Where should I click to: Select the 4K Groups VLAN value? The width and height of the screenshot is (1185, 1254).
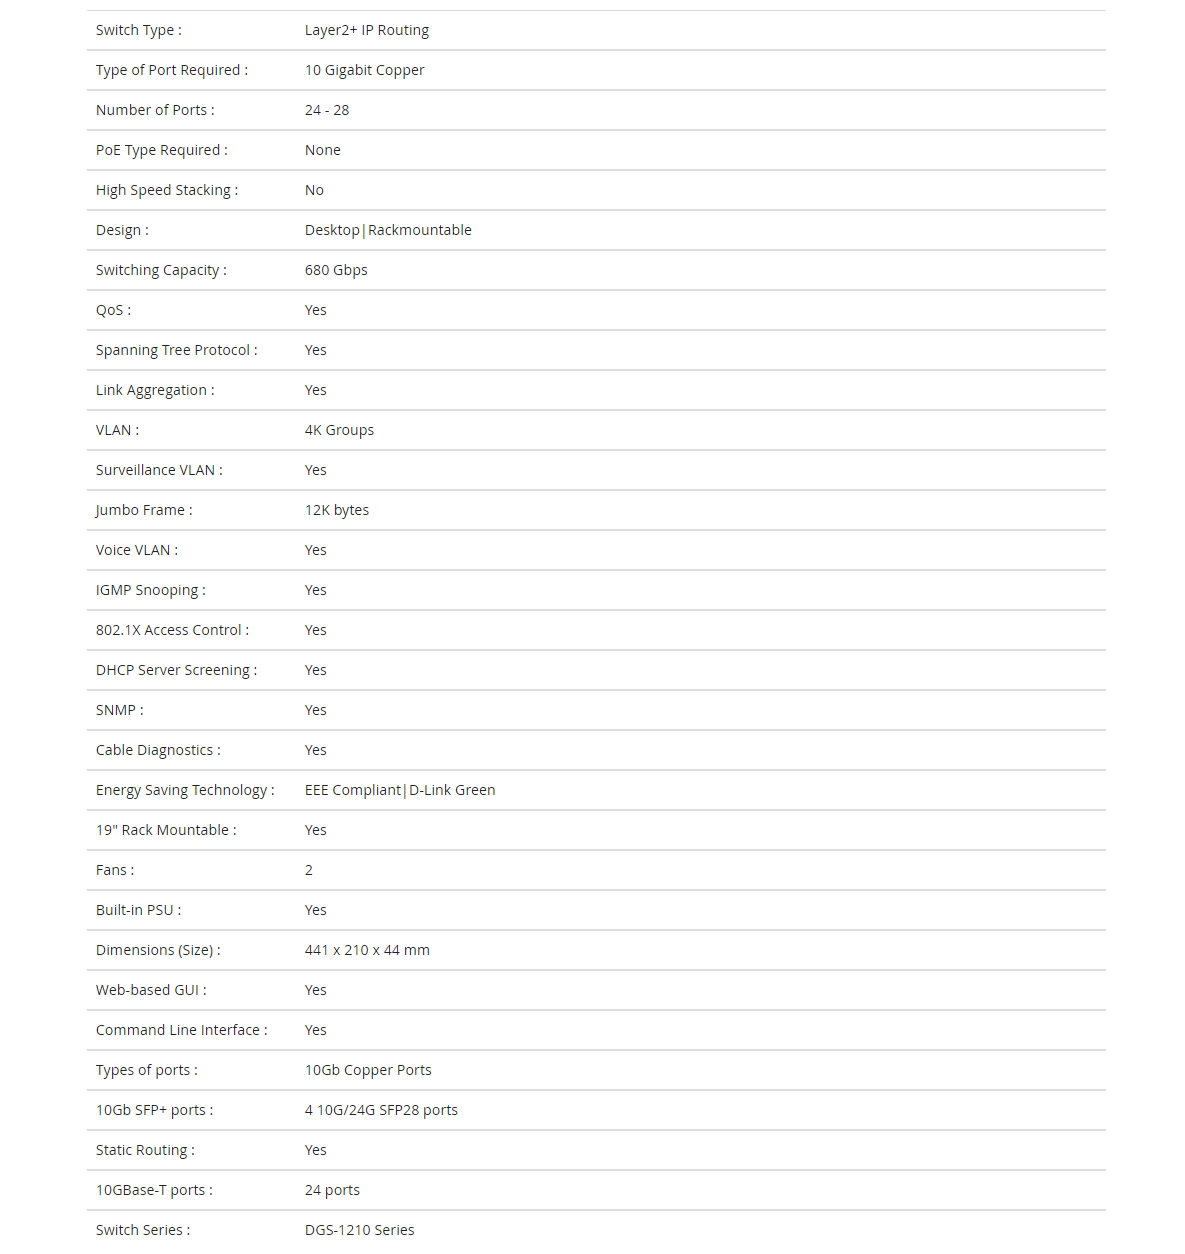click(x=339, y=430)
